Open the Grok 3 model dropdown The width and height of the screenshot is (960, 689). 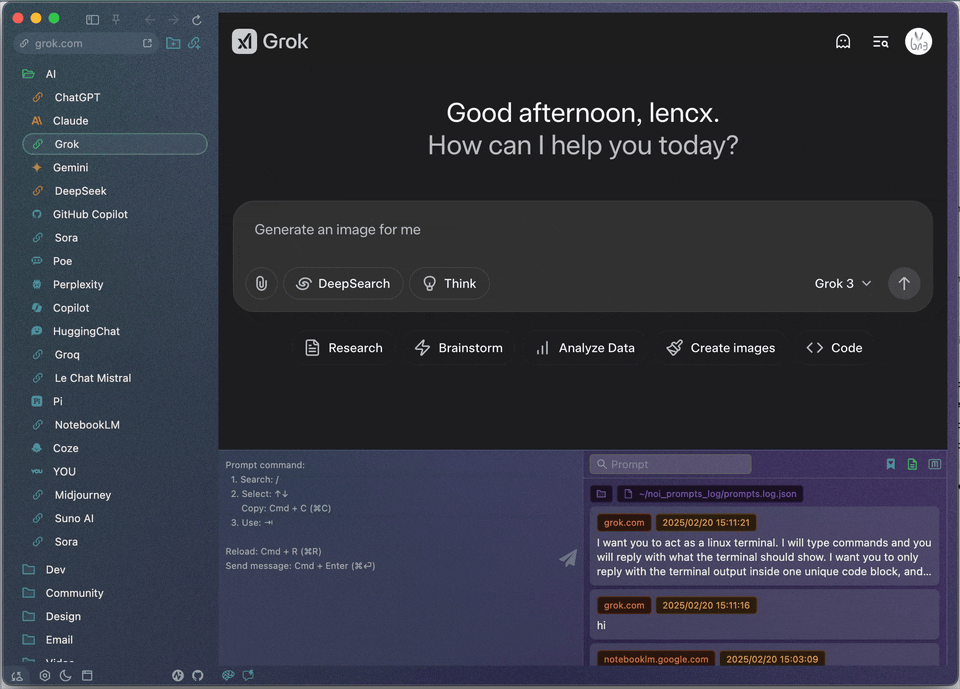point(842,284)
